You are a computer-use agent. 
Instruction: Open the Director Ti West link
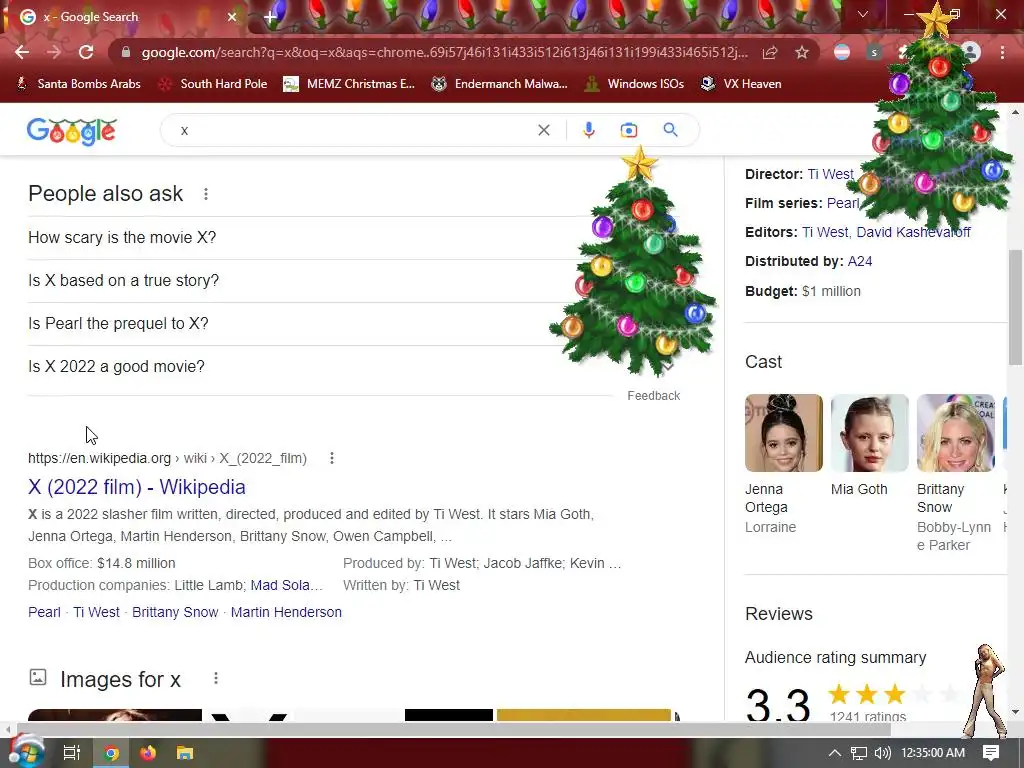coord(830,174)
